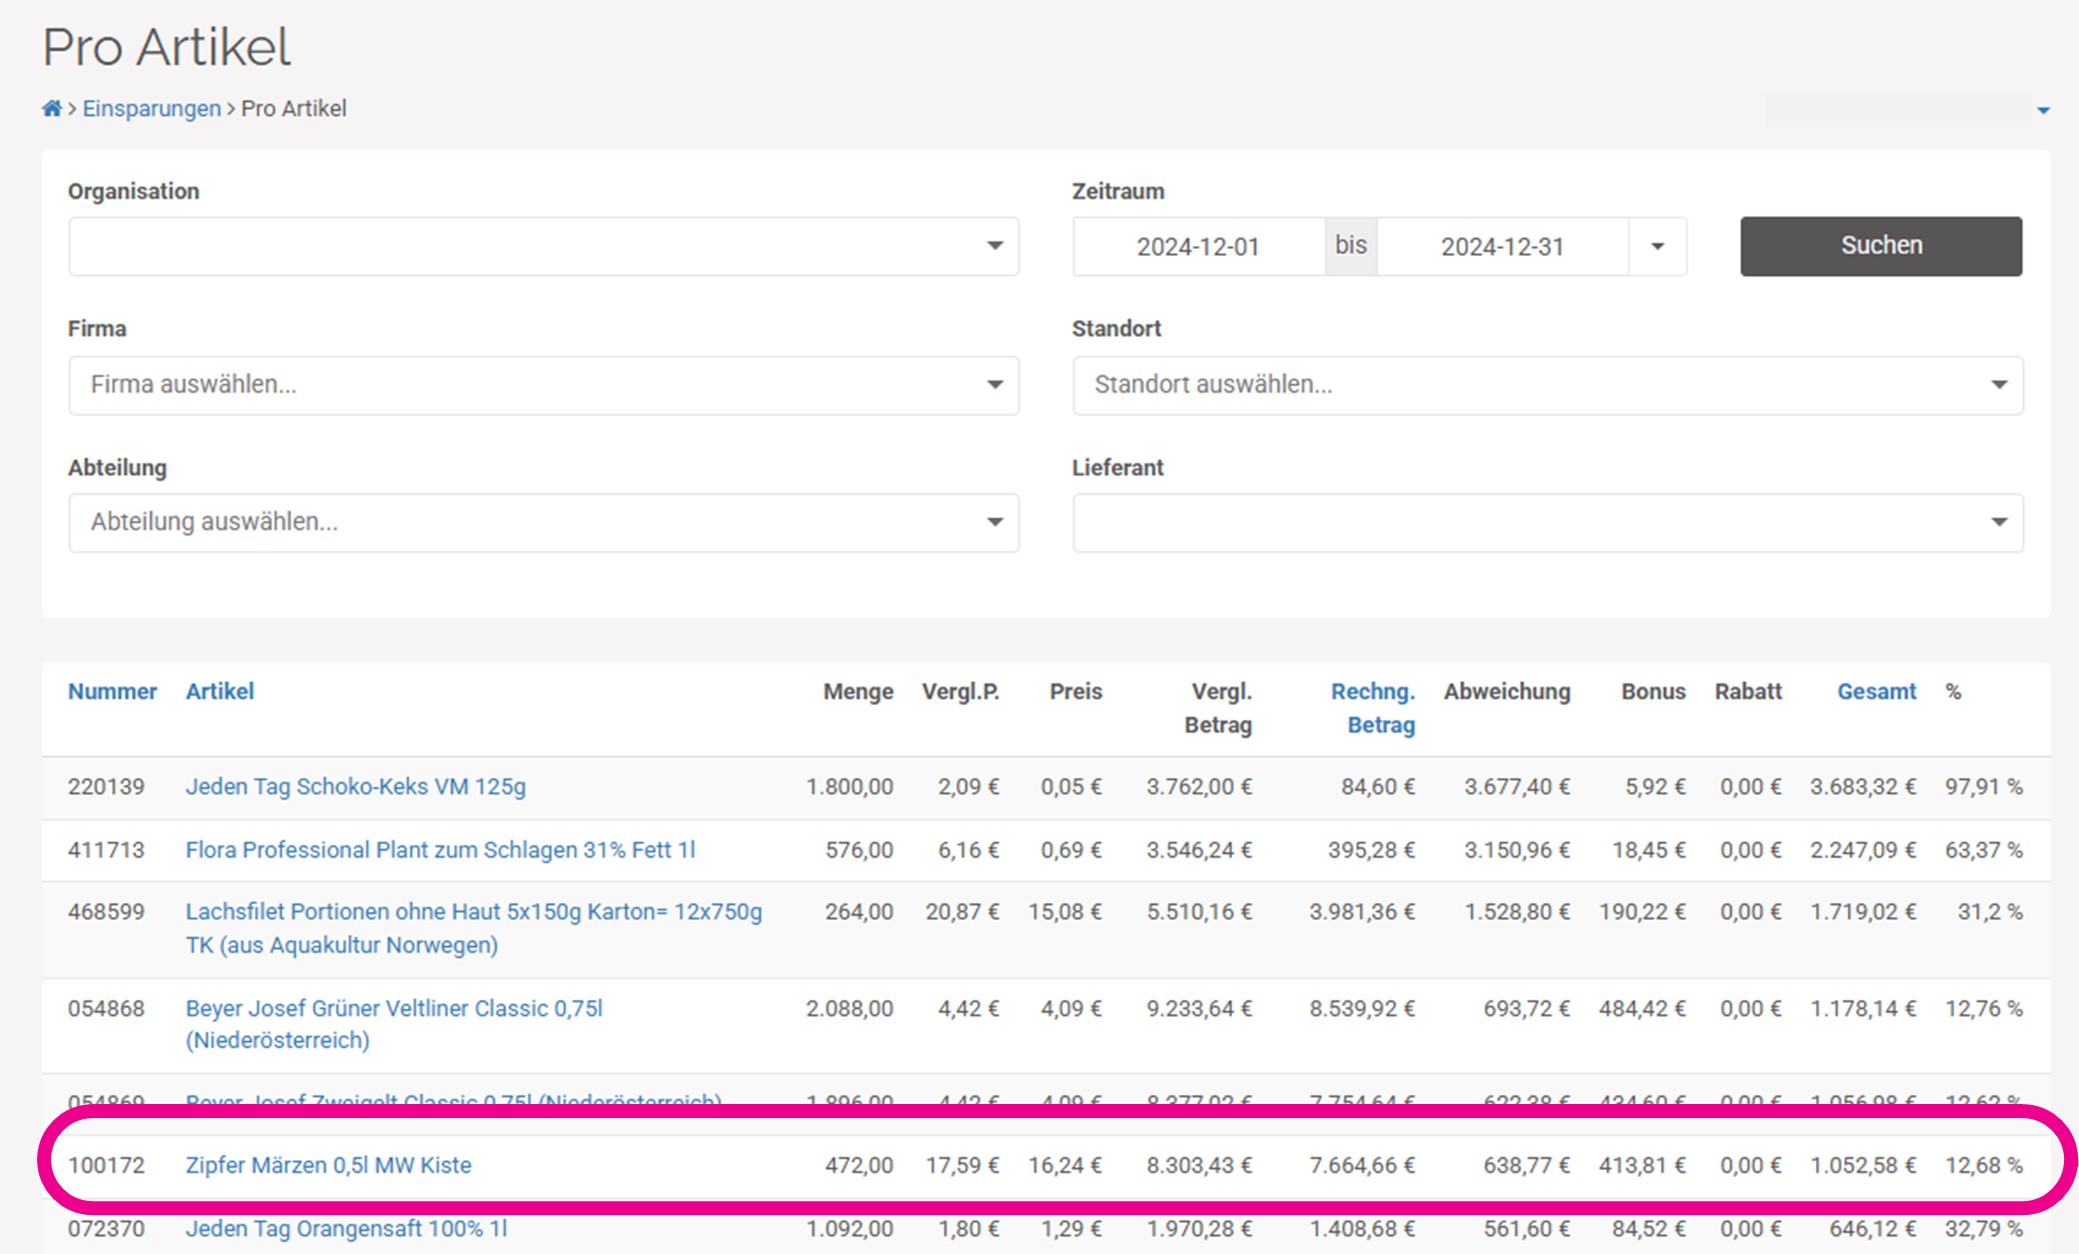Image resolution: width=2079 pixels, height=1254 pixels.
Task: Select article number 220139
Action: coord(106,787)
